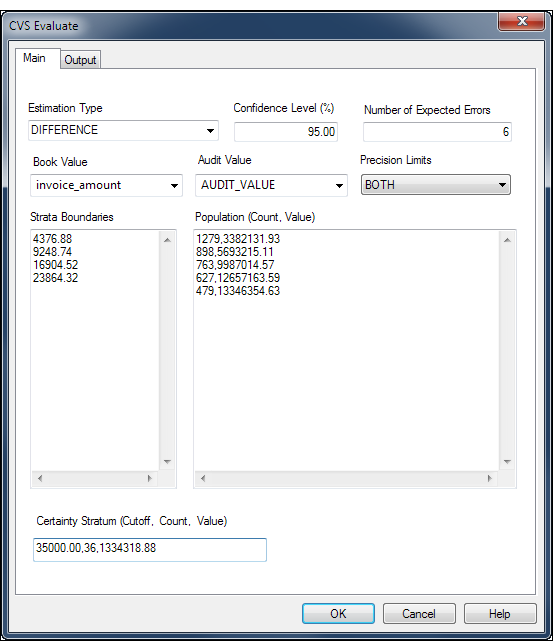Click Strata Boundaries scroll right arrow
This screenshot has height=641, width=553.
coord(150,478)
